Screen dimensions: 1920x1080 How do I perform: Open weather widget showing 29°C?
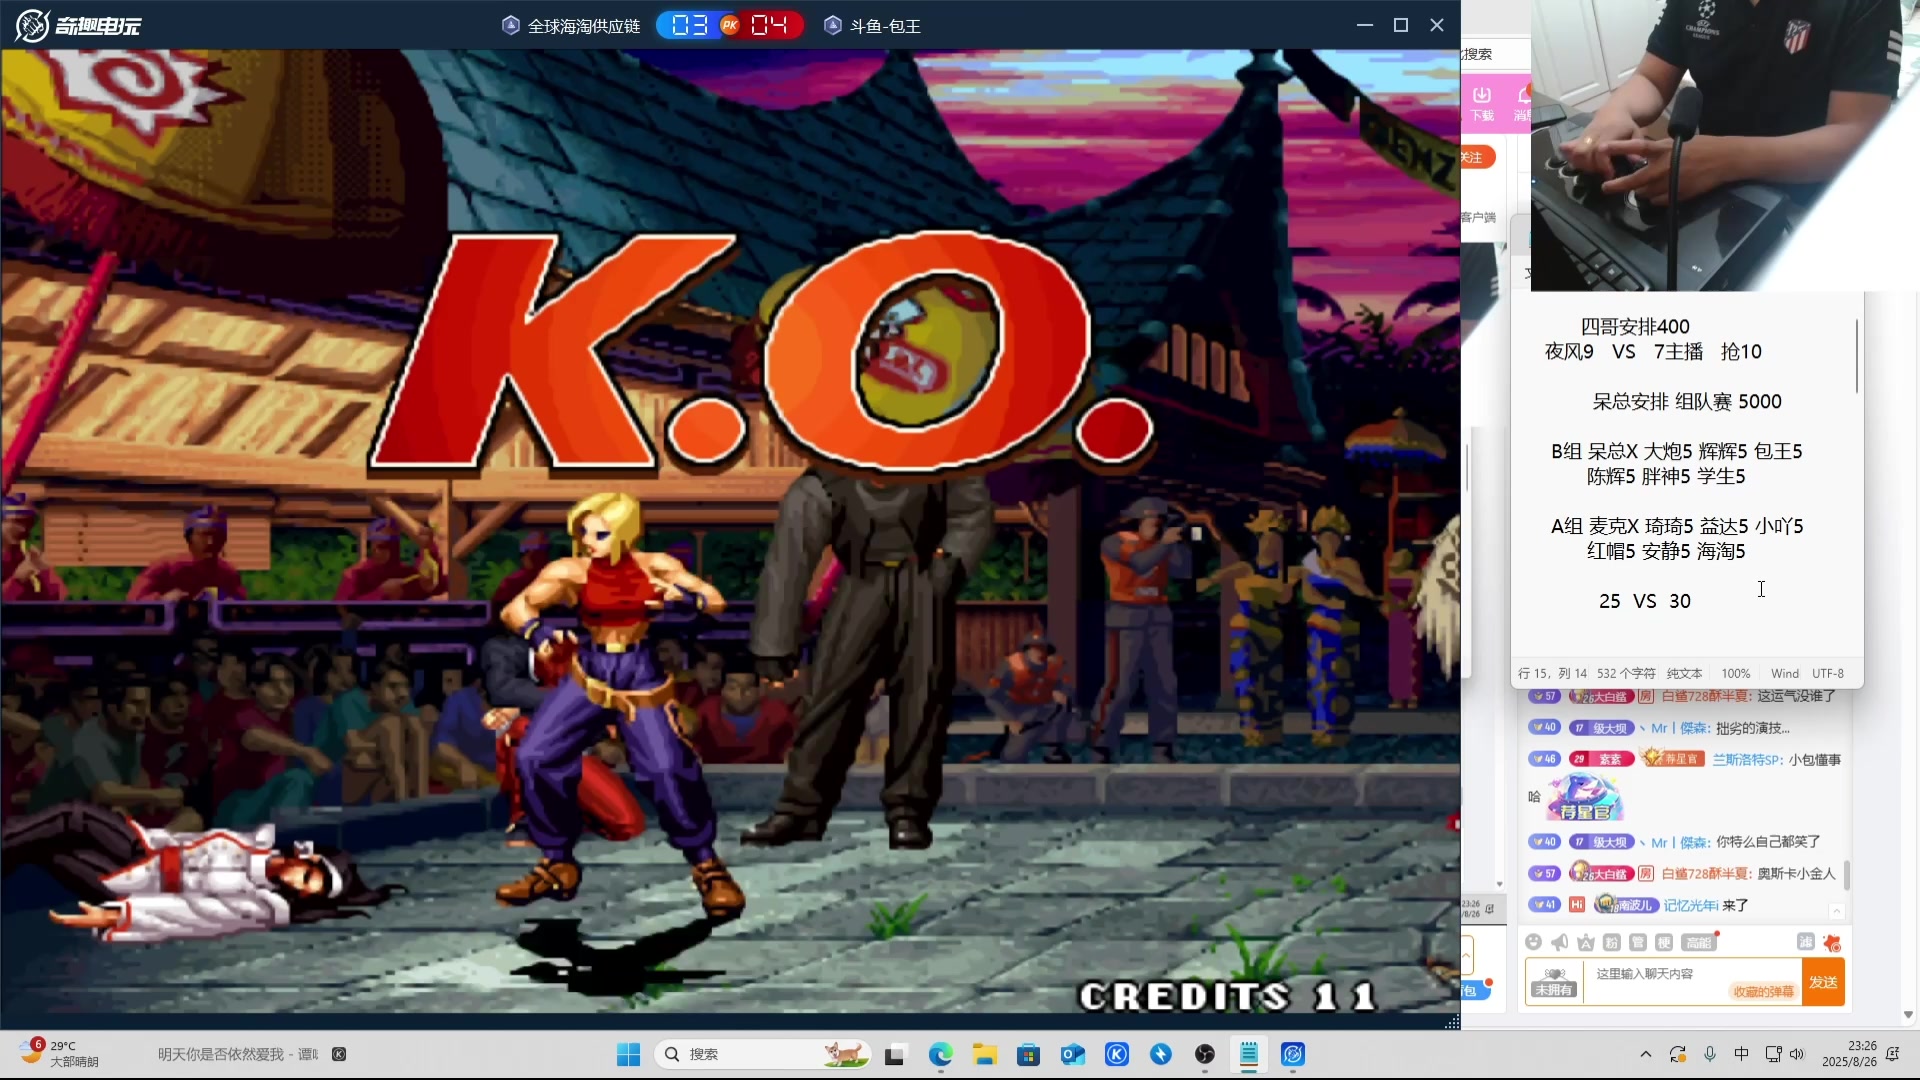60,1054
